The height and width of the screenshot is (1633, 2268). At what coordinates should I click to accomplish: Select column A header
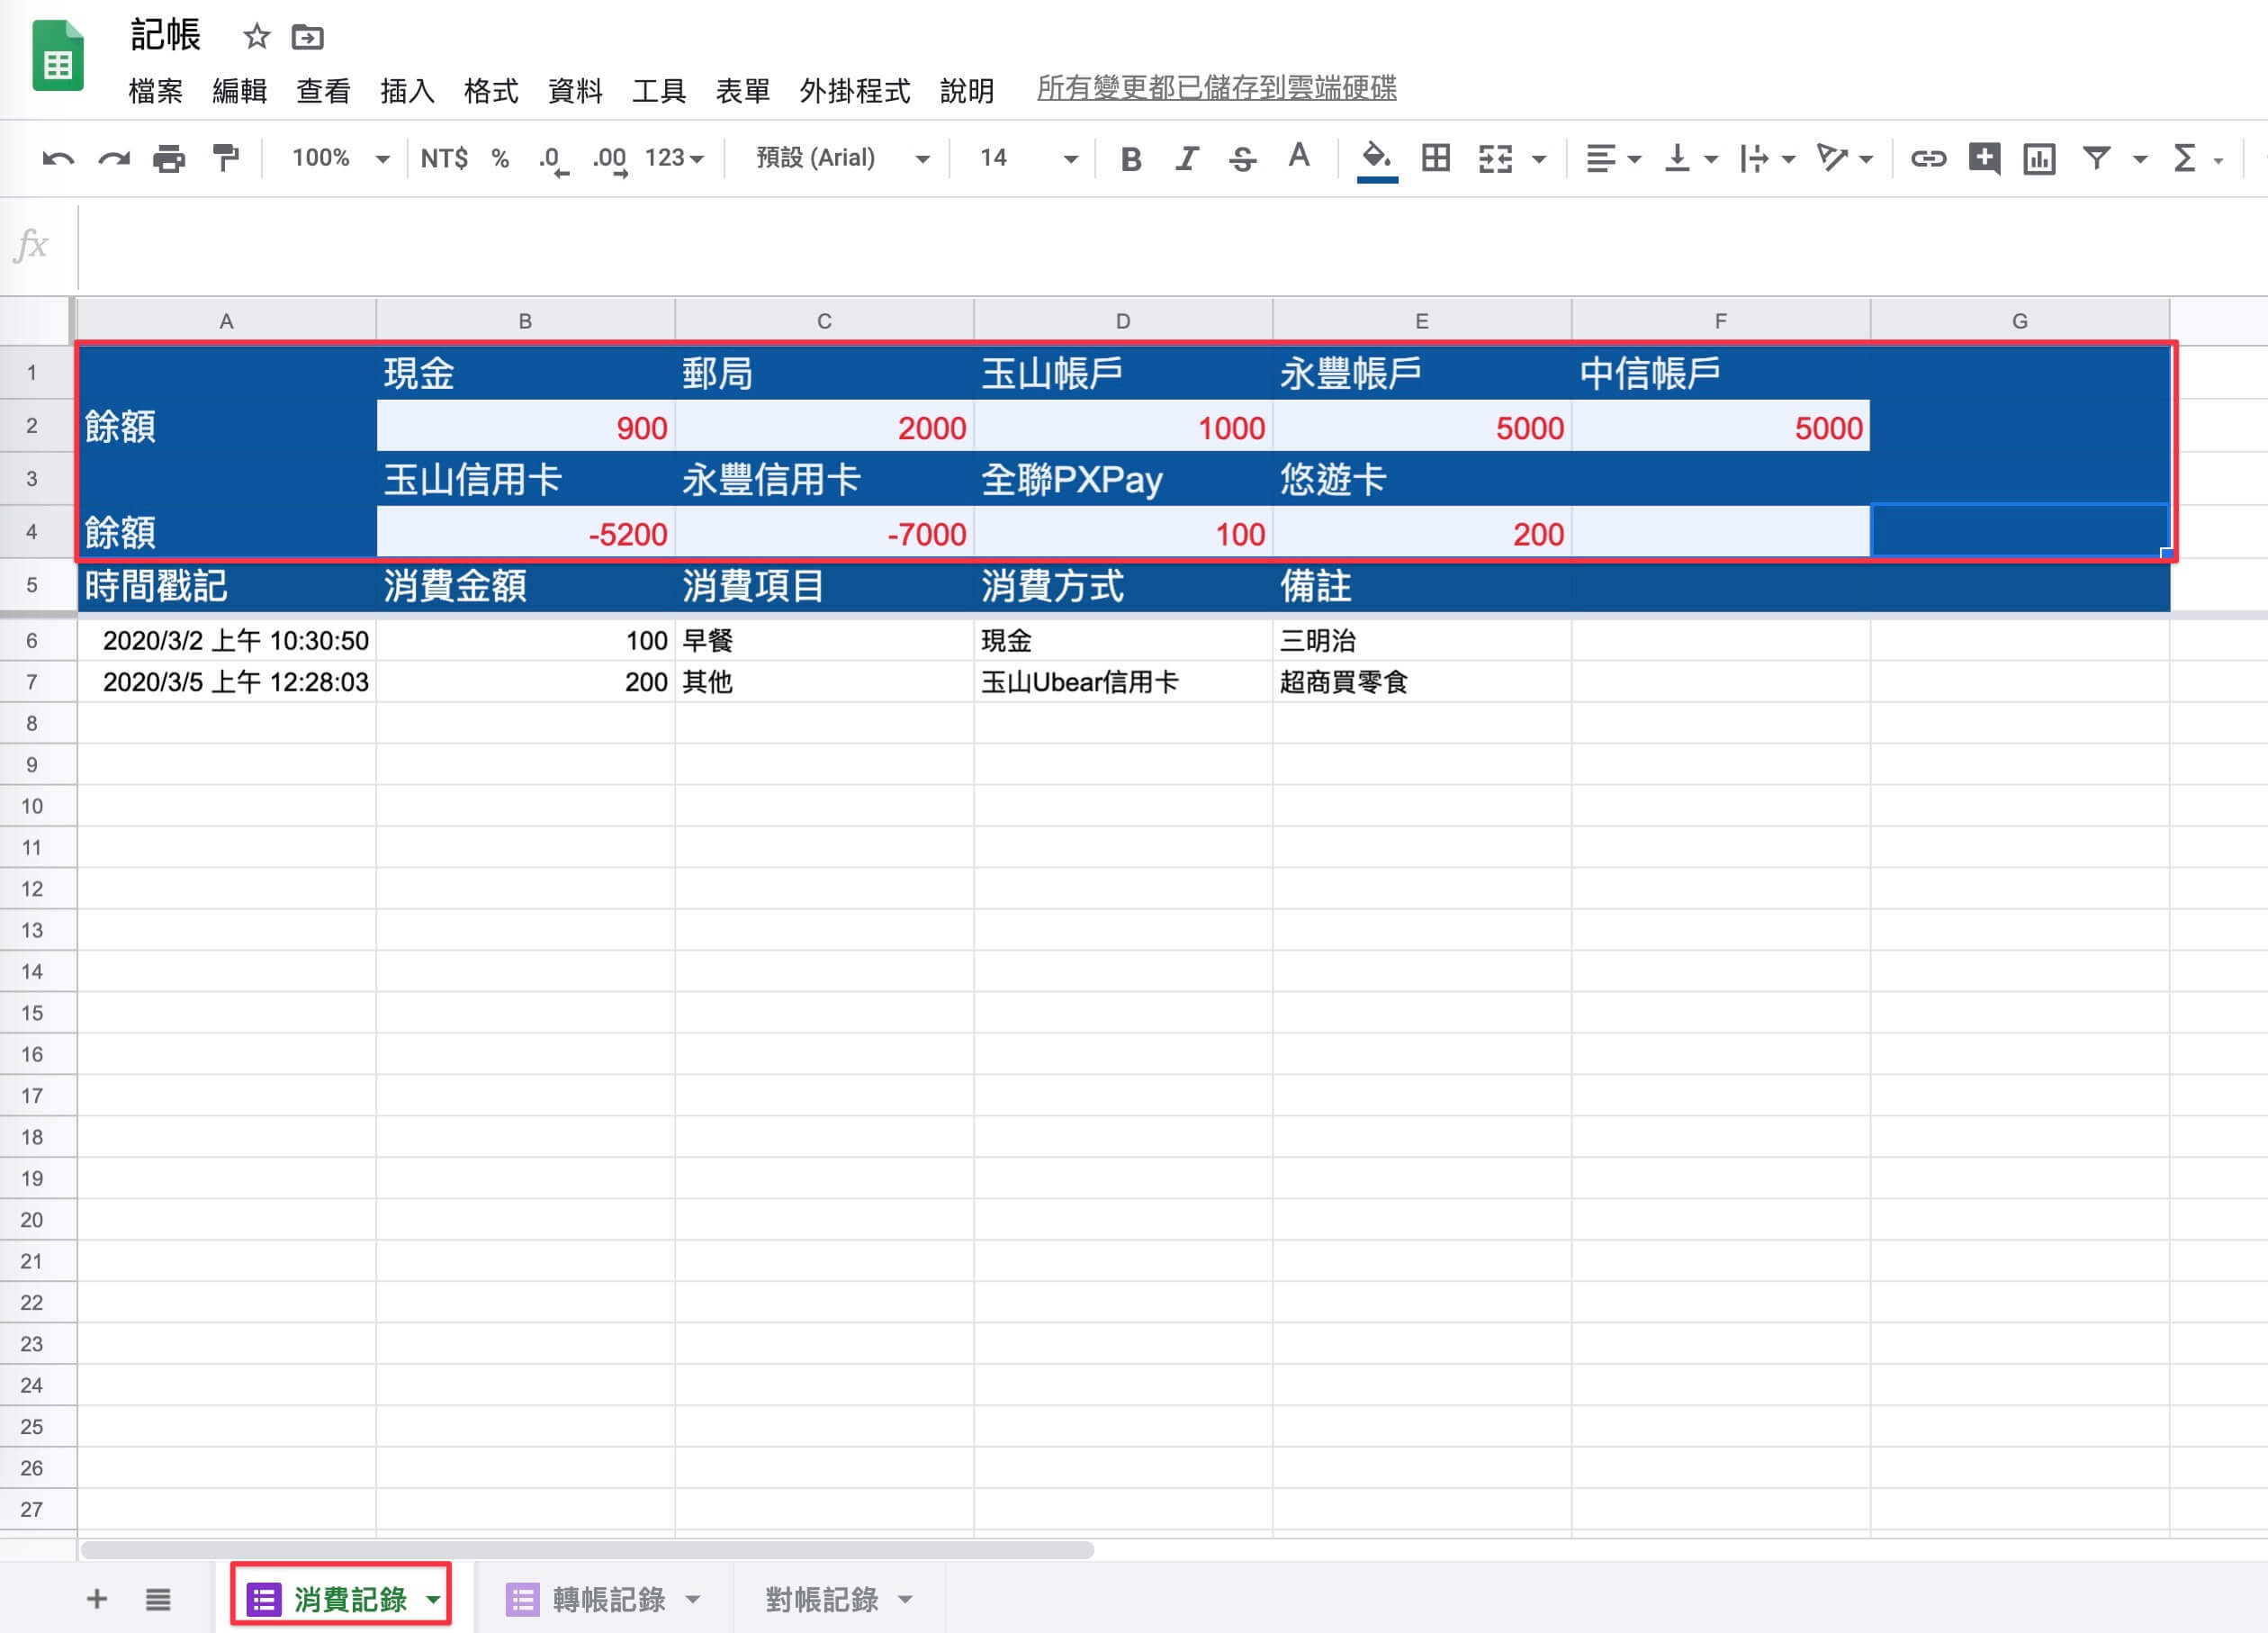coord(227,321)
